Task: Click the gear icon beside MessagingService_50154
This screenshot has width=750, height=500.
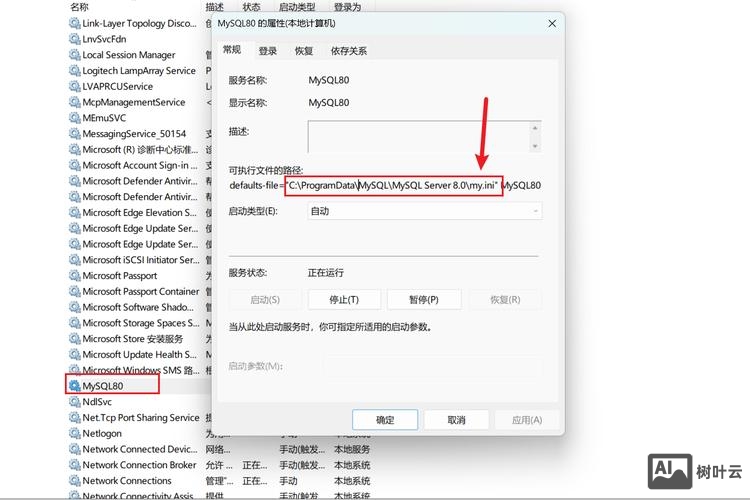Action: 74,133
